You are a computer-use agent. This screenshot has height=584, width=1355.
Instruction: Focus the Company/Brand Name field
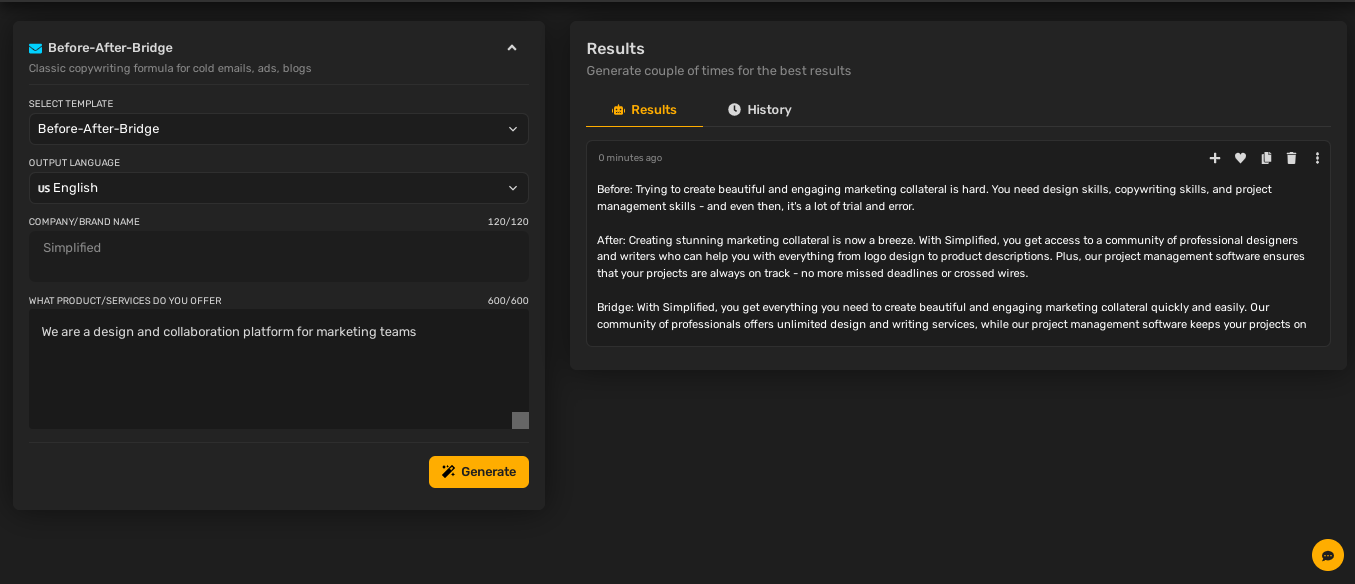[279, 256]
